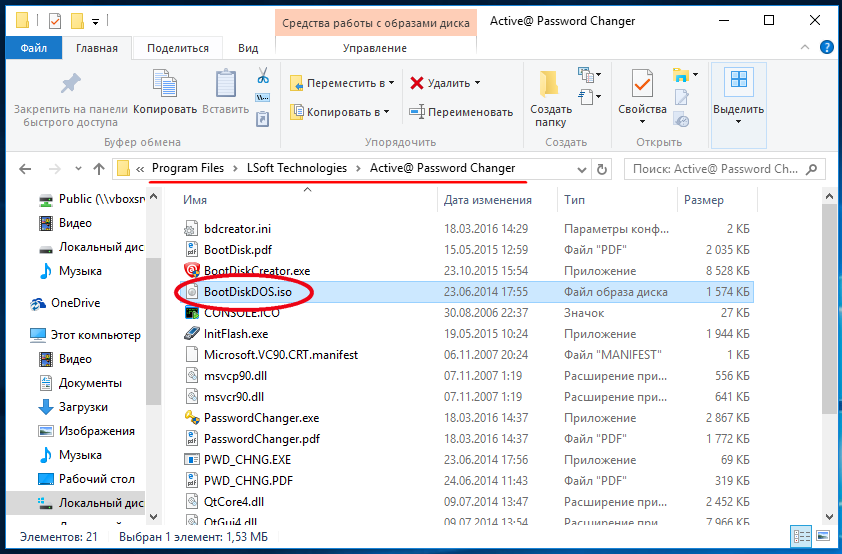Click the Up arrow navigation button

(99, 169)
